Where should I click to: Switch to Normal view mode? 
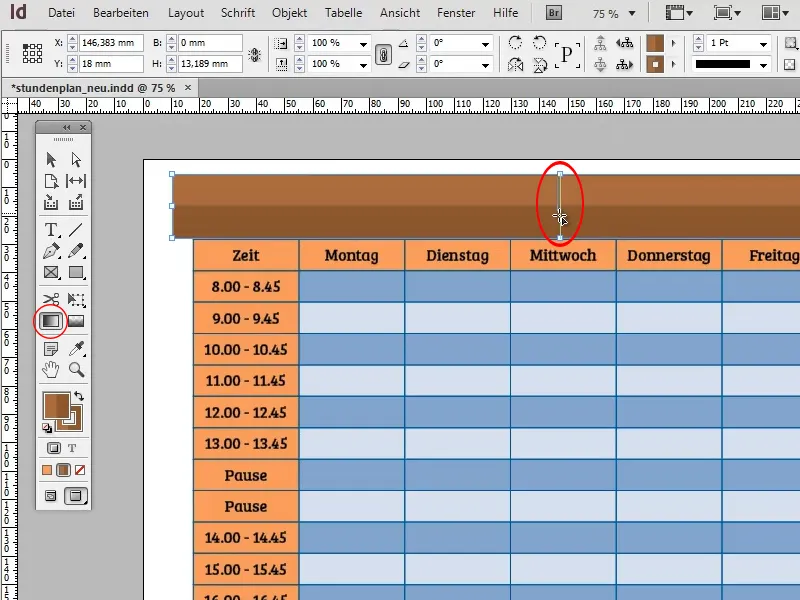(51, 495)
